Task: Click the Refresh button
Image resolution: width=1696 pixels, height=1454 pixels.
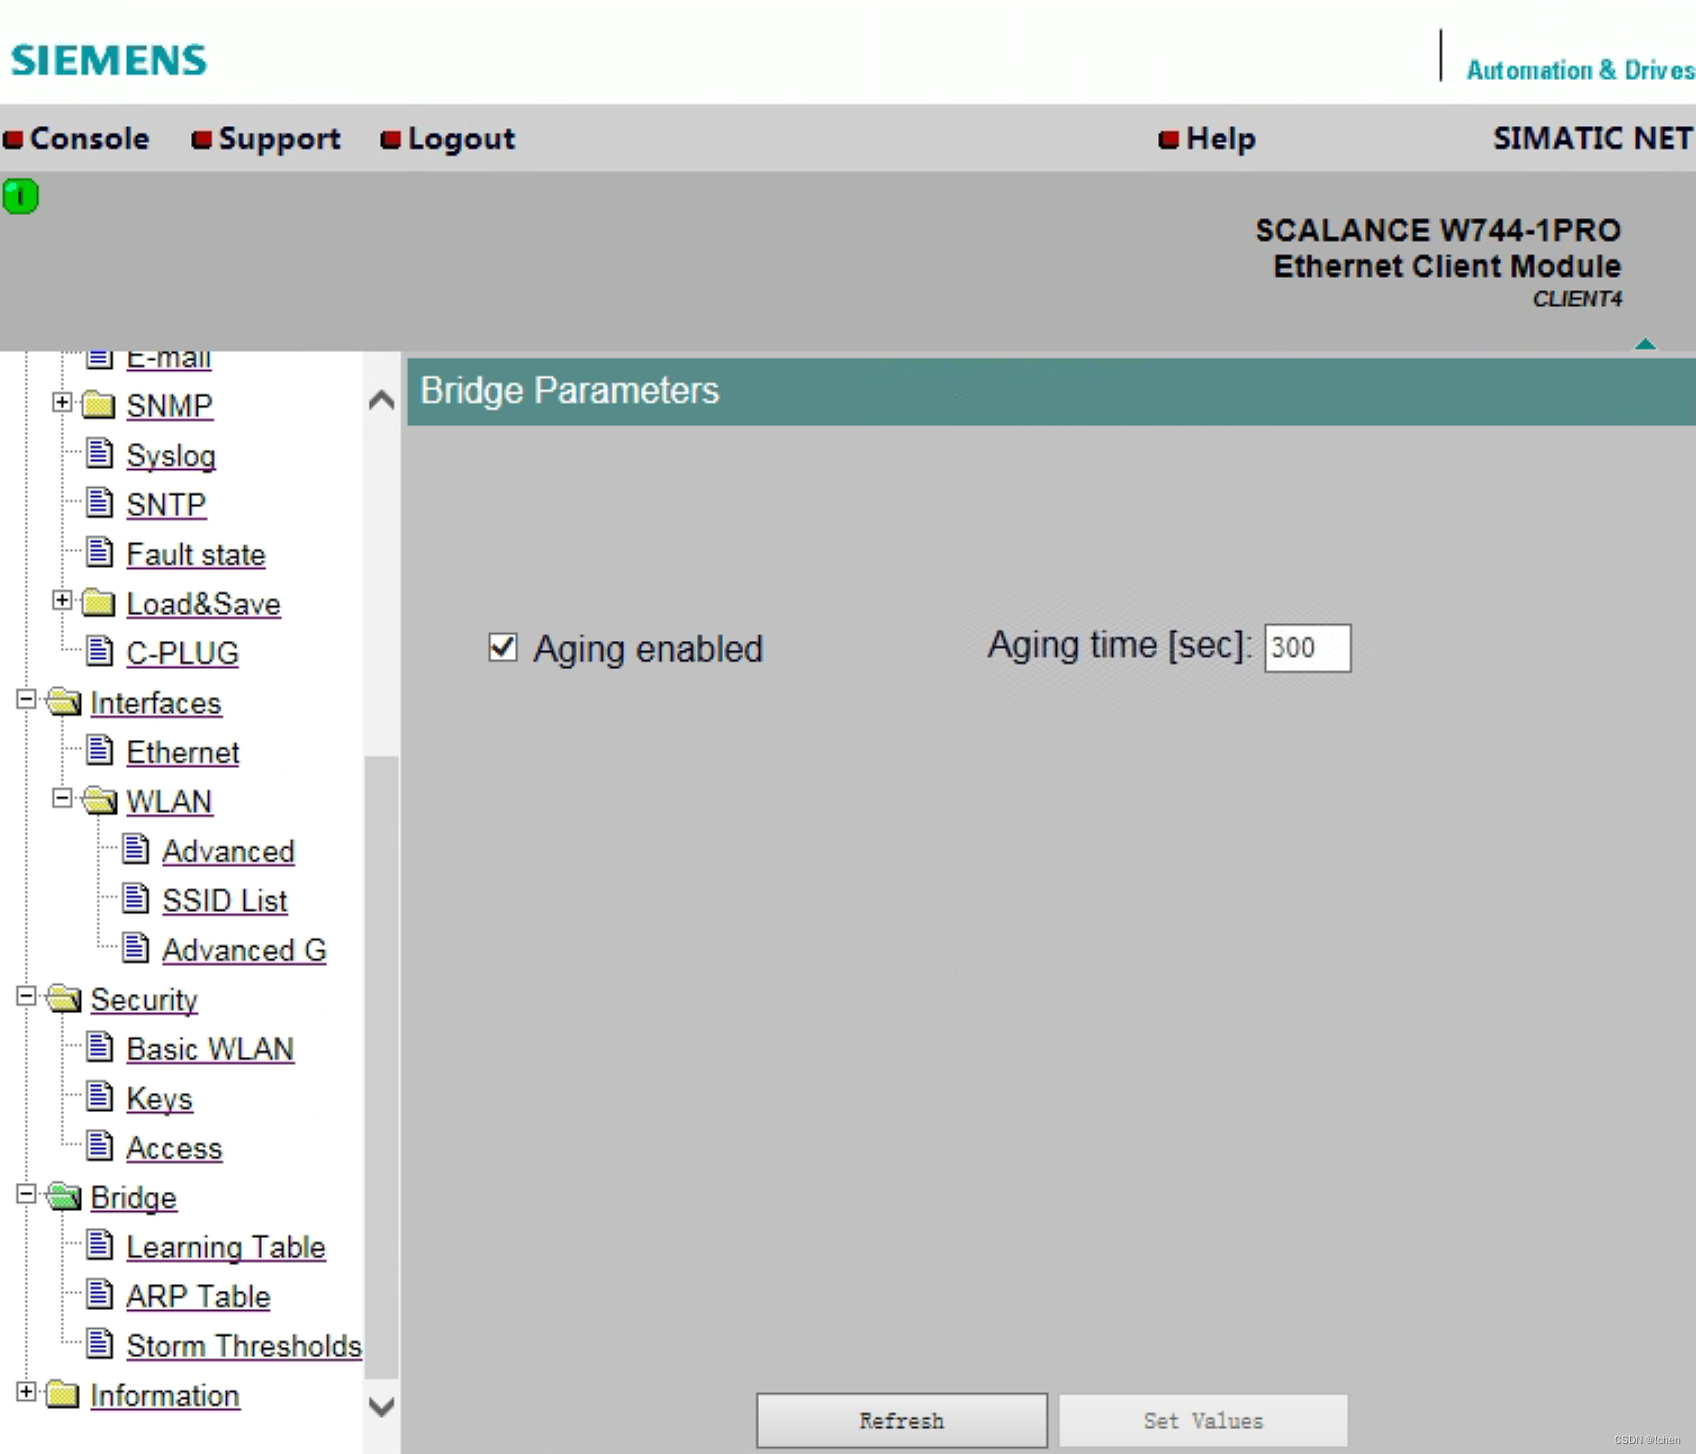Action: coord(901,1420)
